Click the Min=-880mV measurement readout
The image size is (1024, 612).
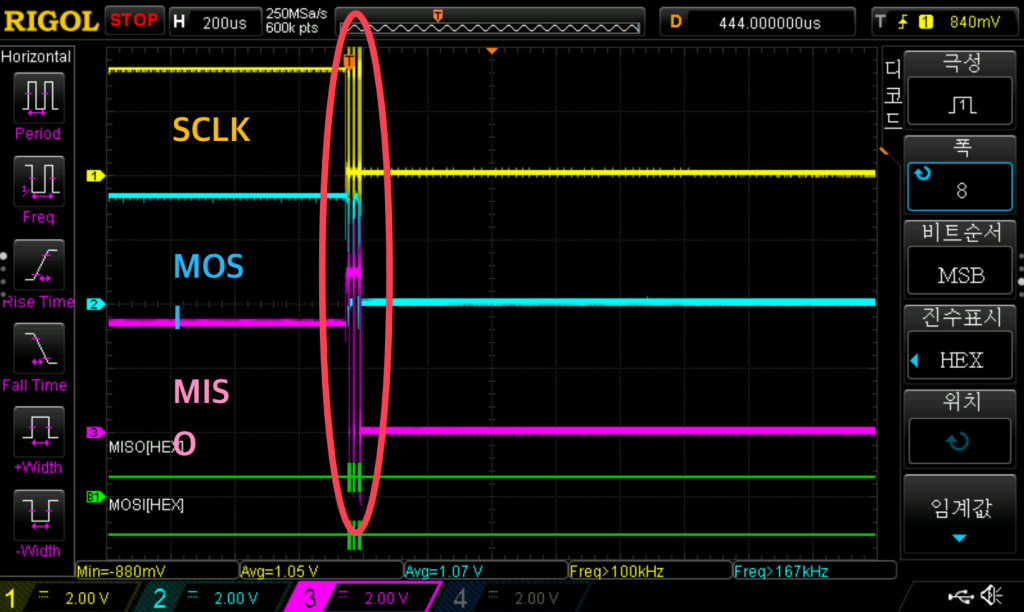(x=157, y=571)
